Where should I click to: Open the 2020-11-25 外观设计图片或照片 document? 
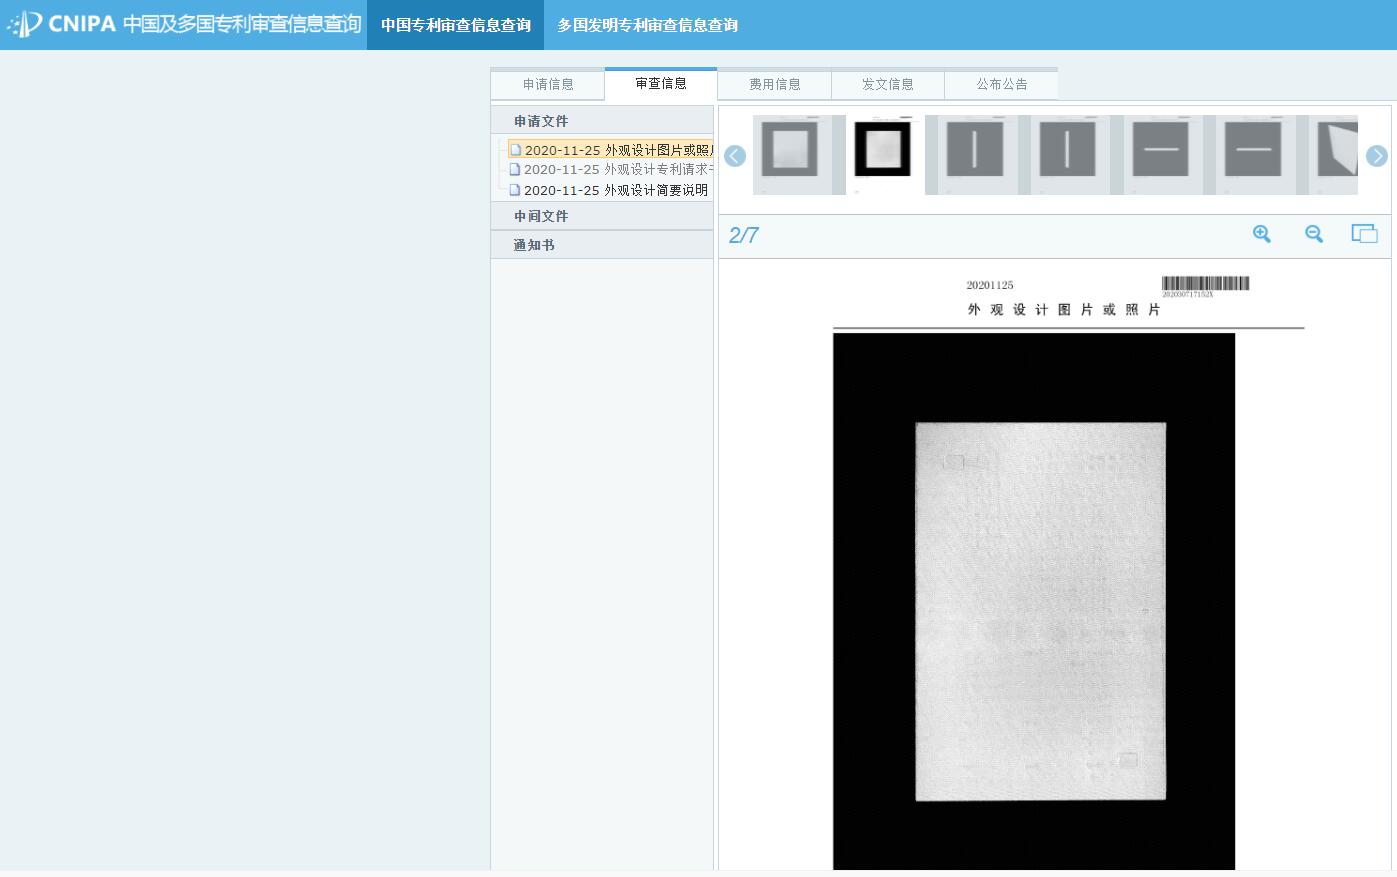617,150
